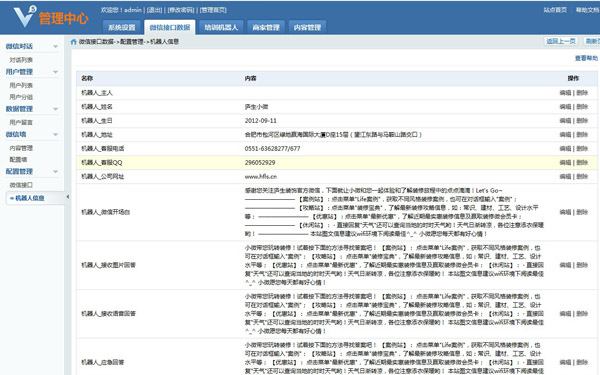Image resolution: width=600 pixels, height=375 pixels.
Task: Edit the 机器人_接收图片回答 row
Action: (565, 265)
